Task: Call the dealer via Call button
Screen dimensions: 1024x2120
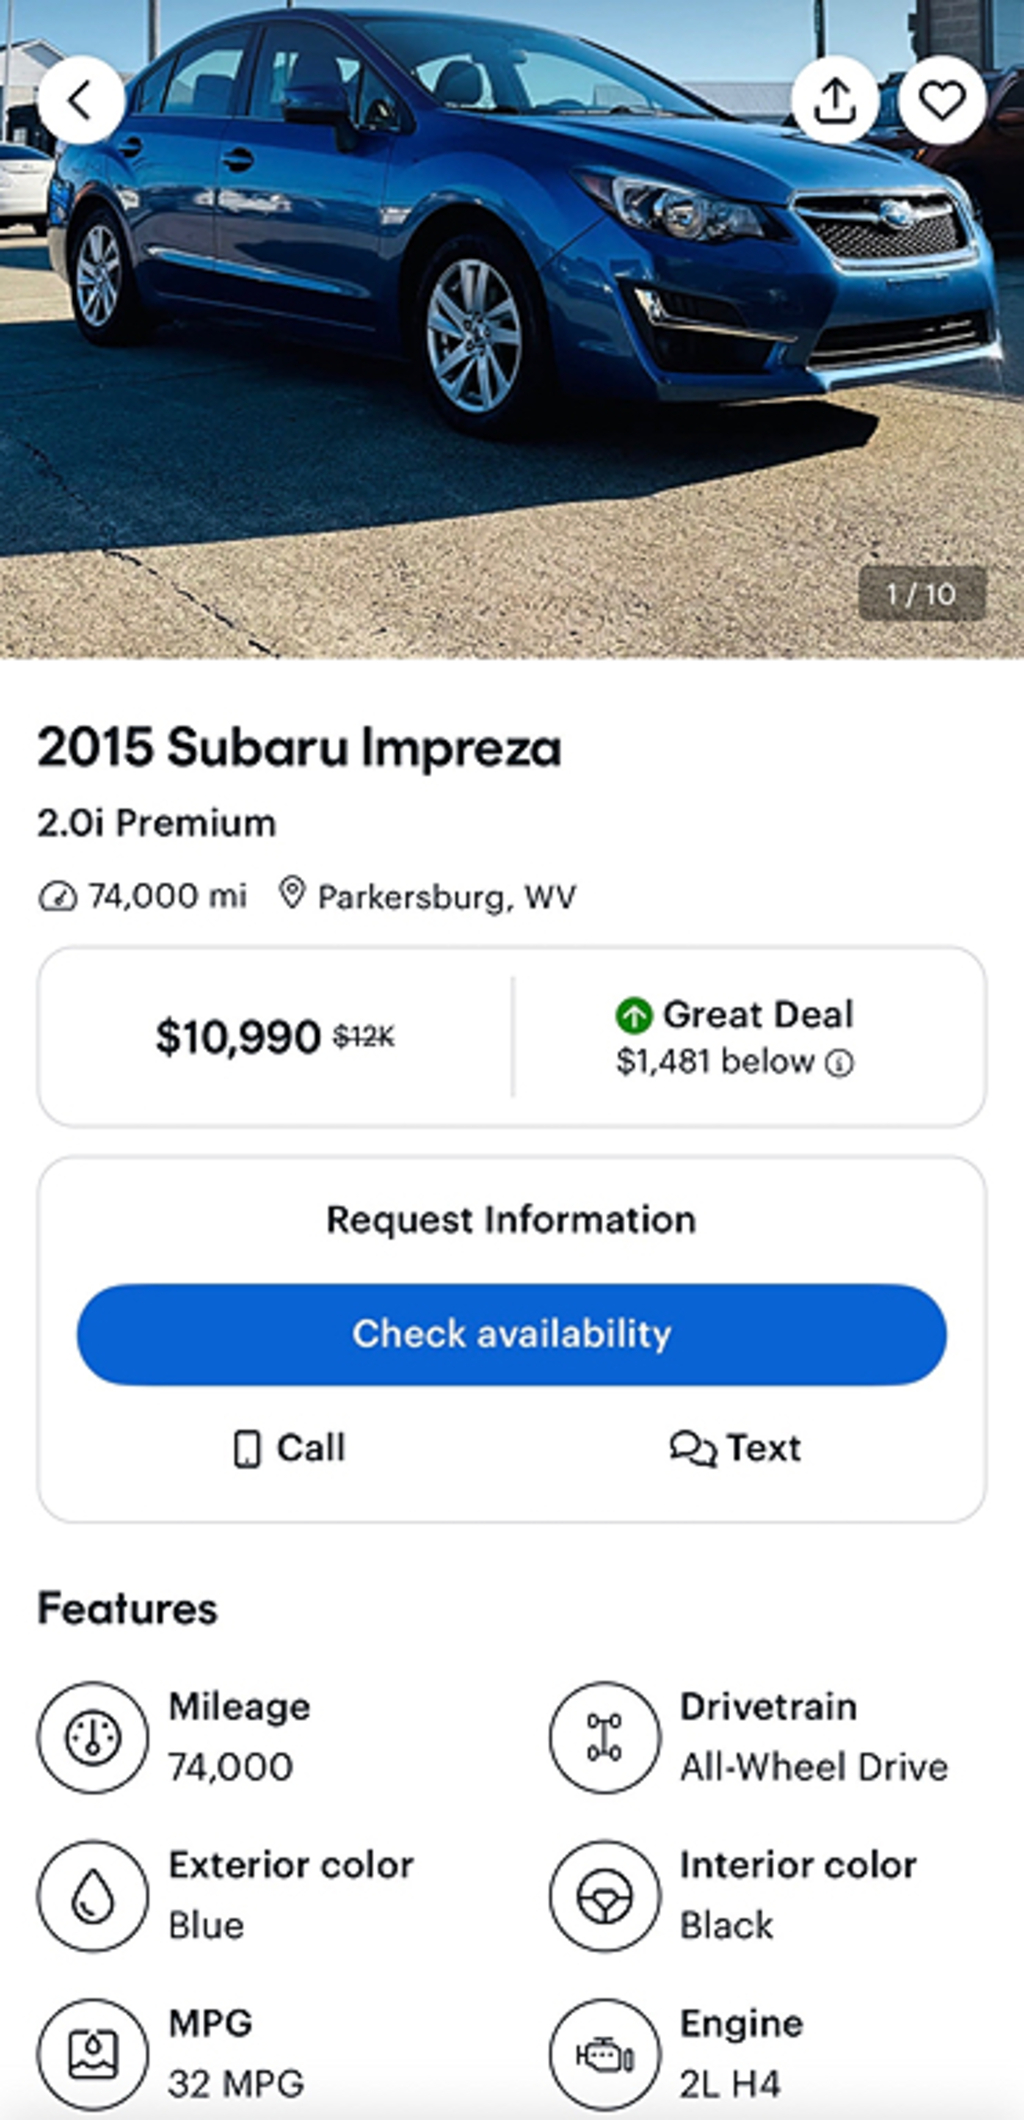Action: (289, 1448)
